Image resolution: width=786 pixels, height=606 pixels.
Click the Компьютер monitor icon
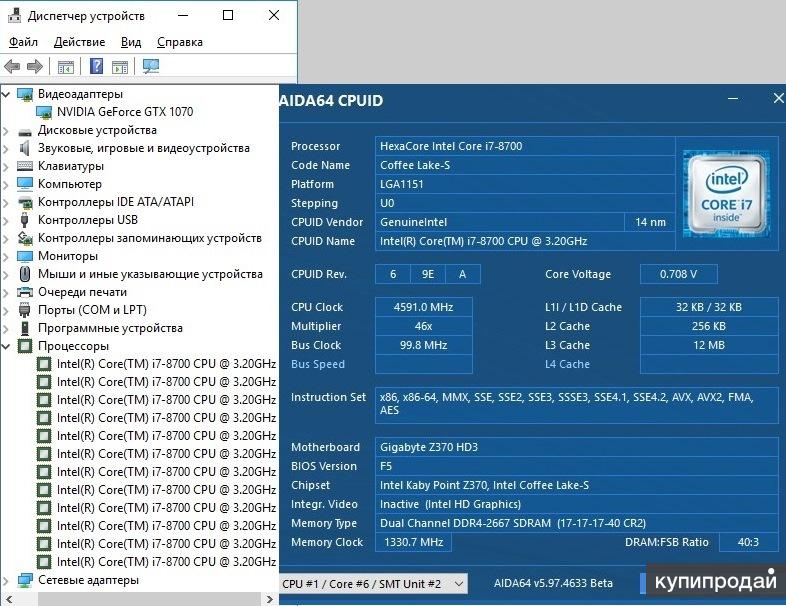[x=25, y=184]
